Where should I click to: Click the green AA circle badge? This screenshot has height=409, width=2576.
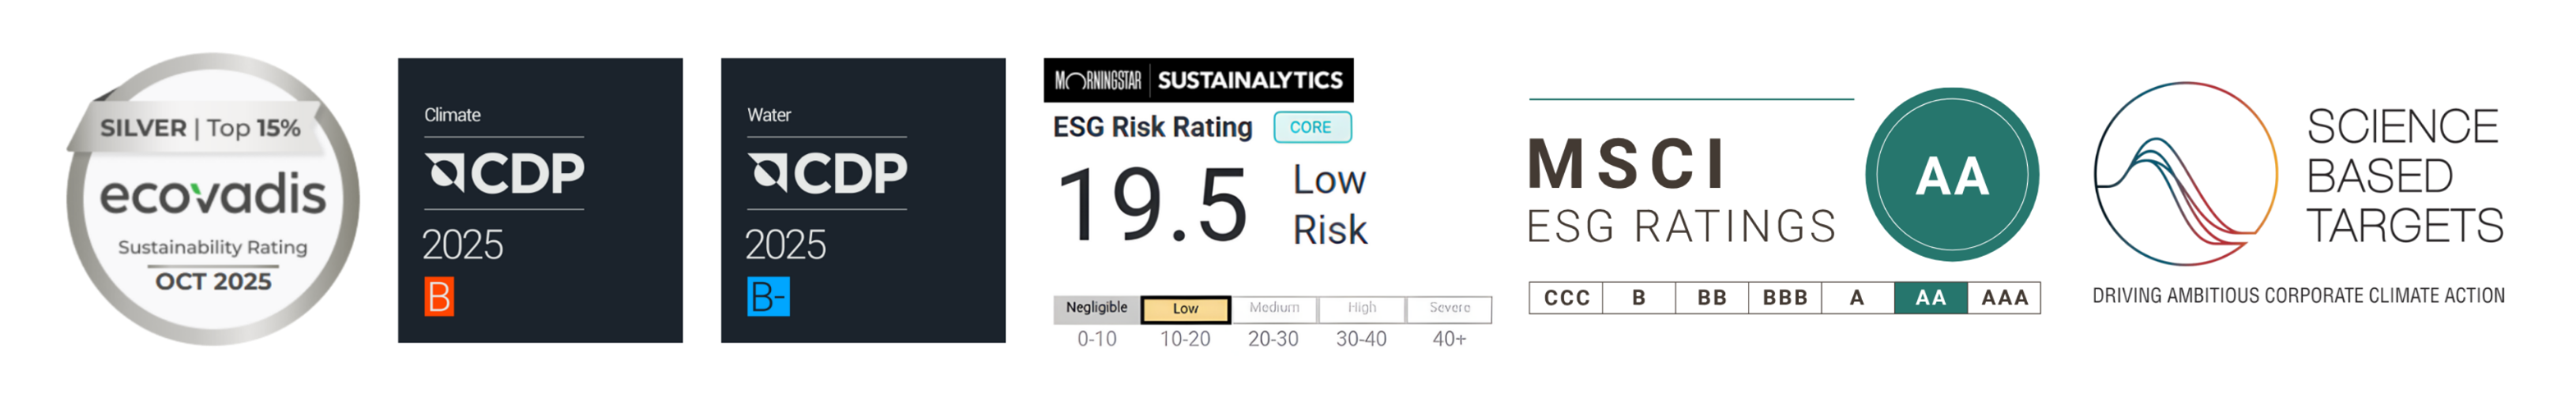1951,175
